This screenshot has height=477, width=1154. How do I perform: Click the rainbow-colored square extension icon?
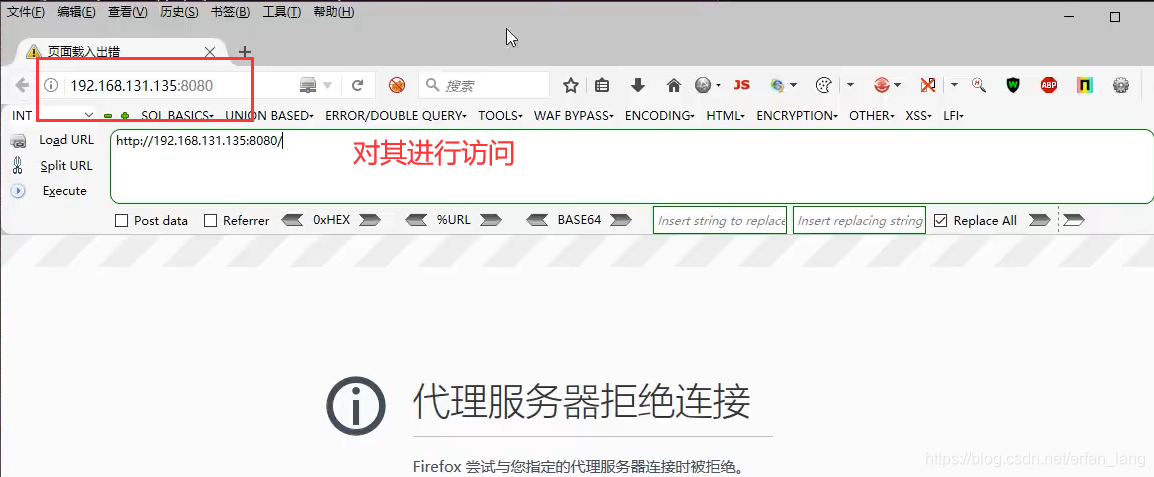pyautogui.click(x=1085, y=85)
